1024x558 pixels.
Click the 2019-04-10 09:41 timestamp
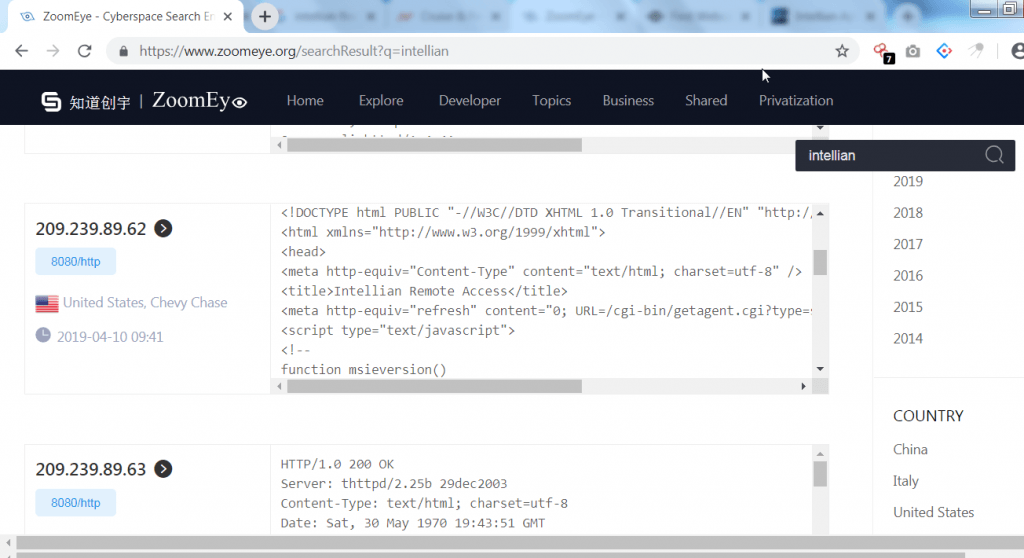(110, 336)
